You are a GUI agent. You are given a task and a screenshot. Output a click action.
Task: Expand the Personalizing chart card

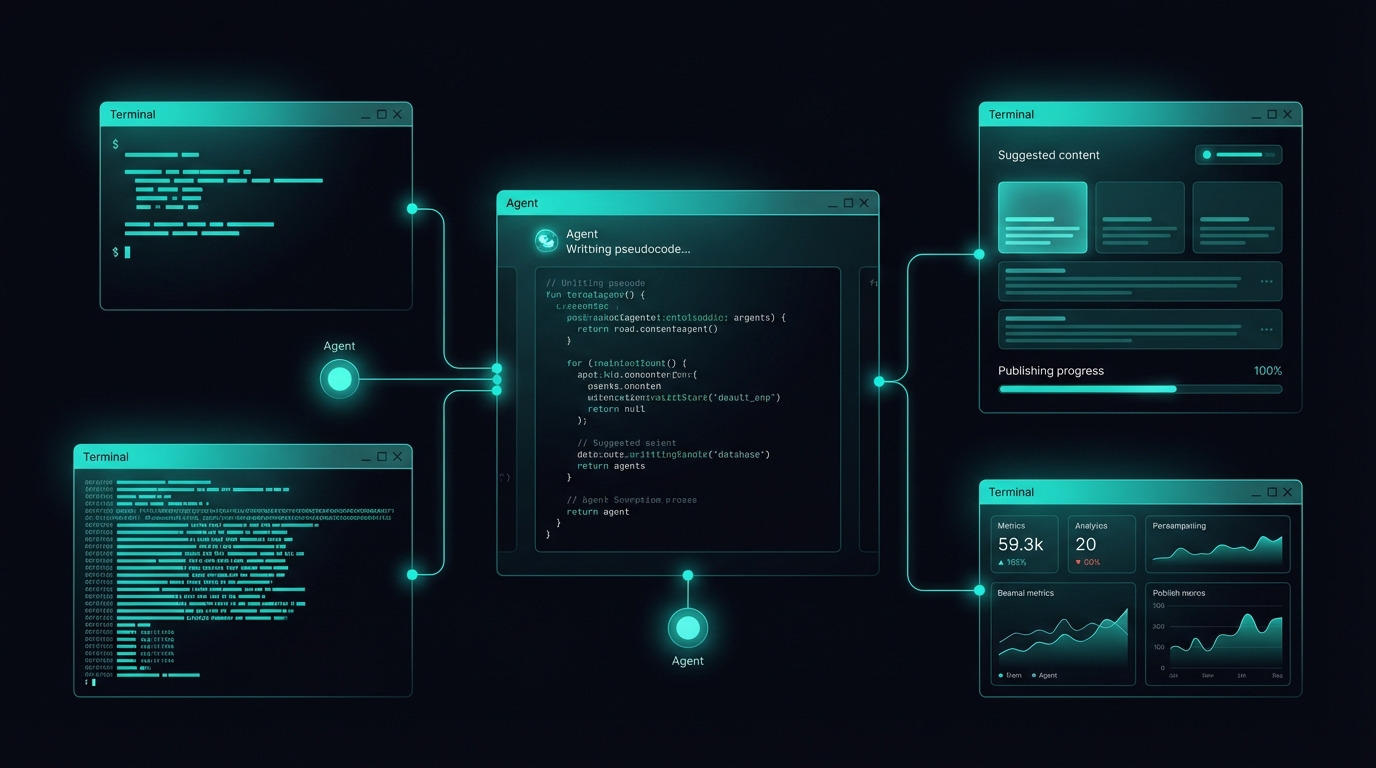click(x=1217, y=544)
